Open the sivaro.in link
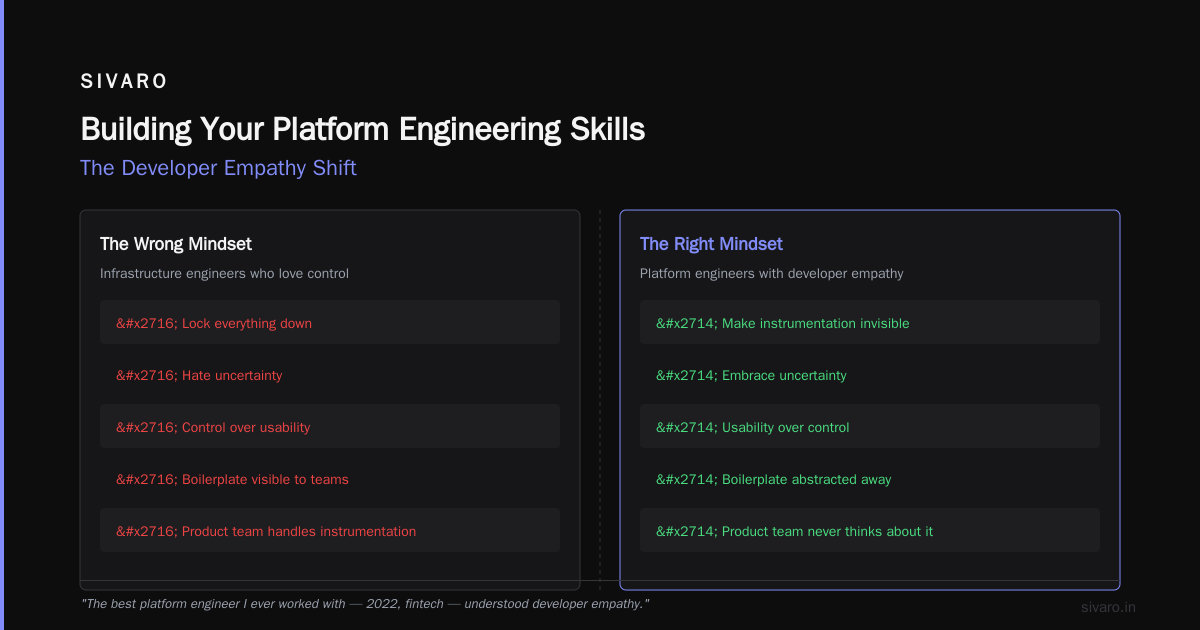The width and height of the screenshot is (1200, 630). click(1108, 607)
